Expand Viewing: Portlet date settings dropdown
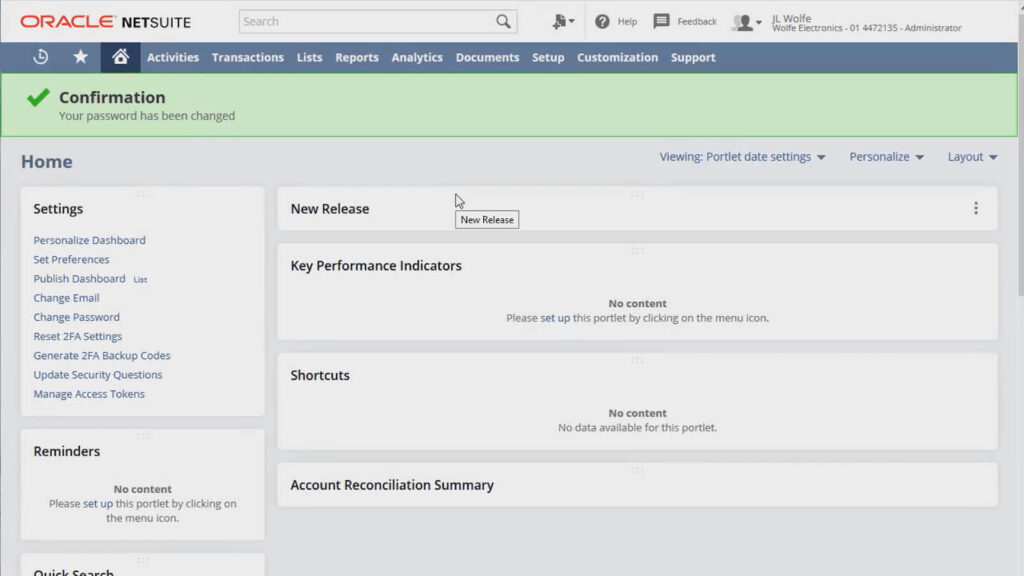 [743, 157]
